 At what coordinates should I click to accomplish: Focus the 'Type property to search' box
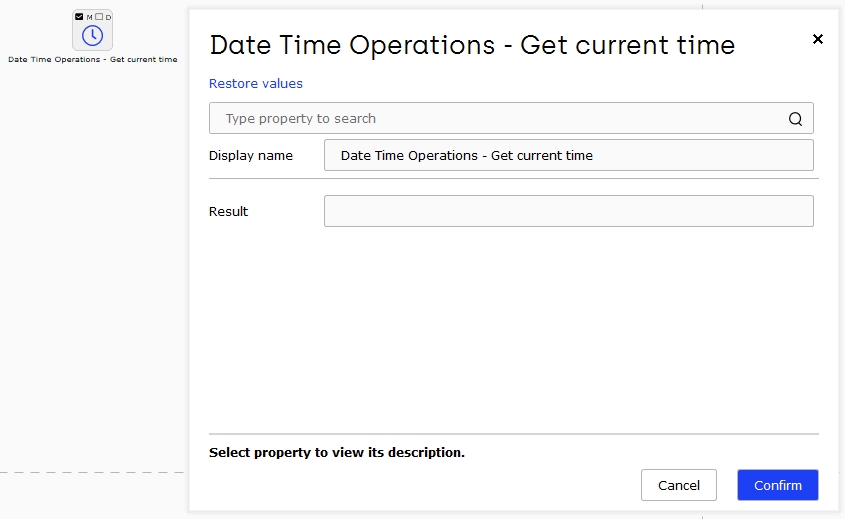click(x=511, y=118)
